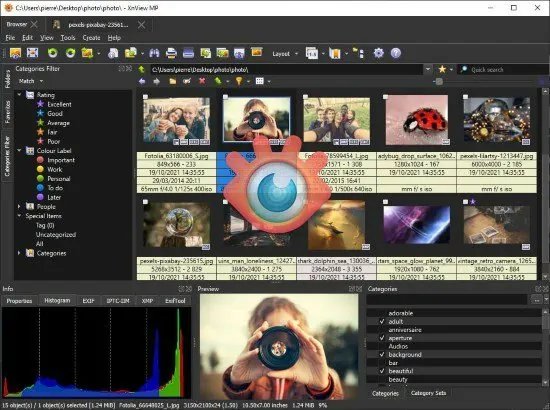Click the Print icon in toolbar

point(171,53)
